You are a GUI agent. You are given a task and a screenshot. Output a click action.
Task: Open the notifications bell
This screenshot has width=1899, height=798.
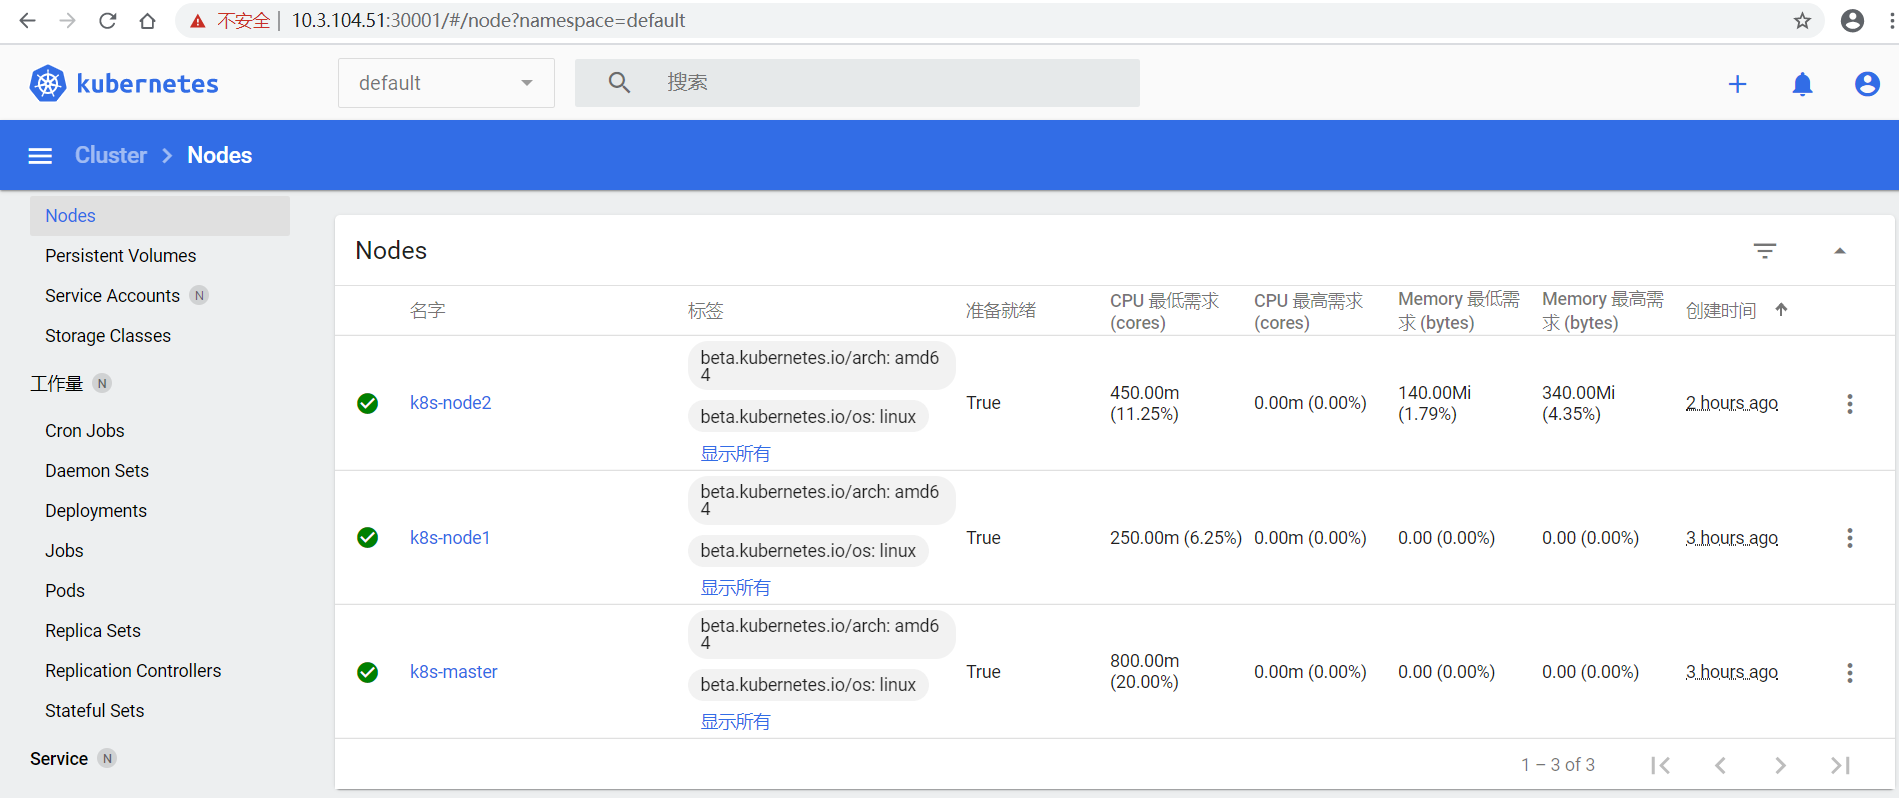tap(1802, 85)
